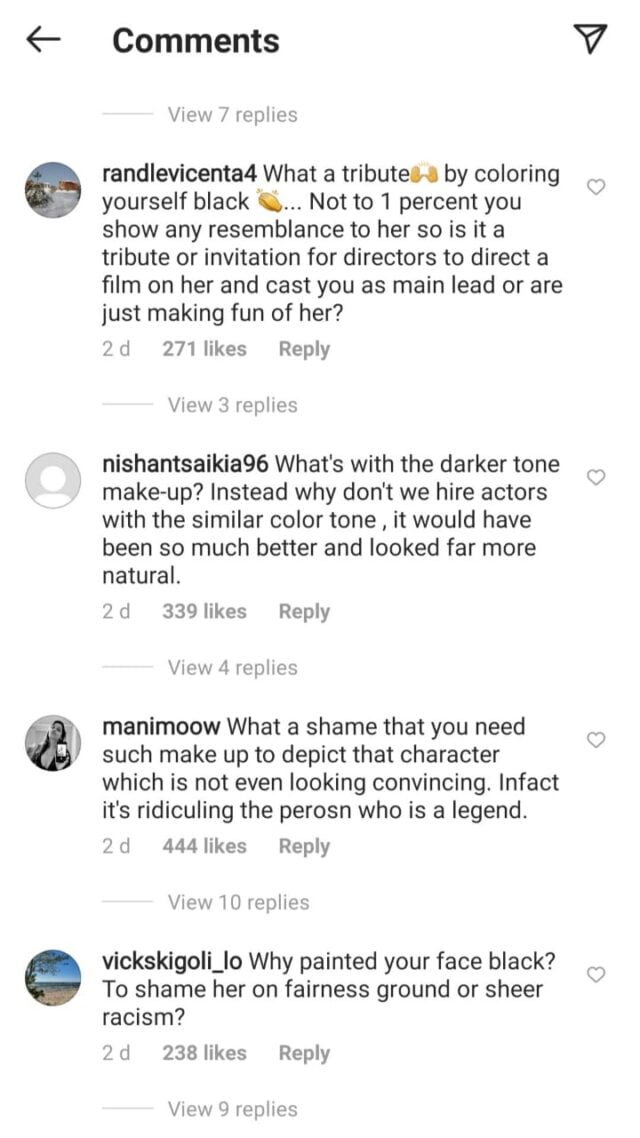Open randlevicenta4's profile picture
640x1138 pixels.
52,190
